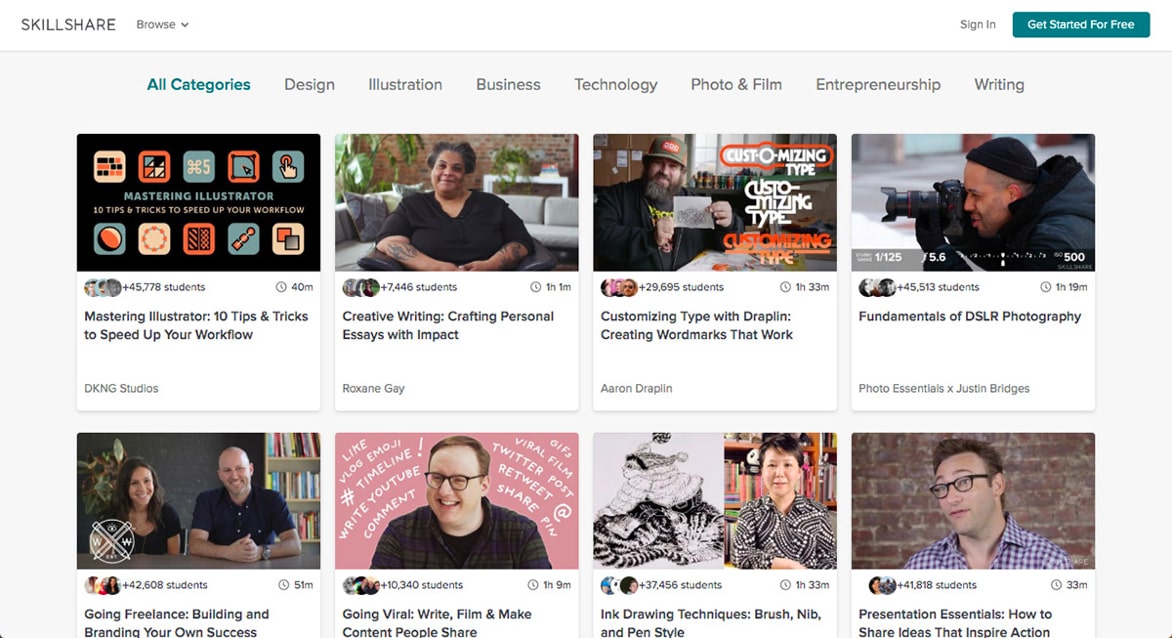This screenshot has height=638, width=1172.
Task: Open DSLR Photography class thumbnail
Action: pos(973,202)
